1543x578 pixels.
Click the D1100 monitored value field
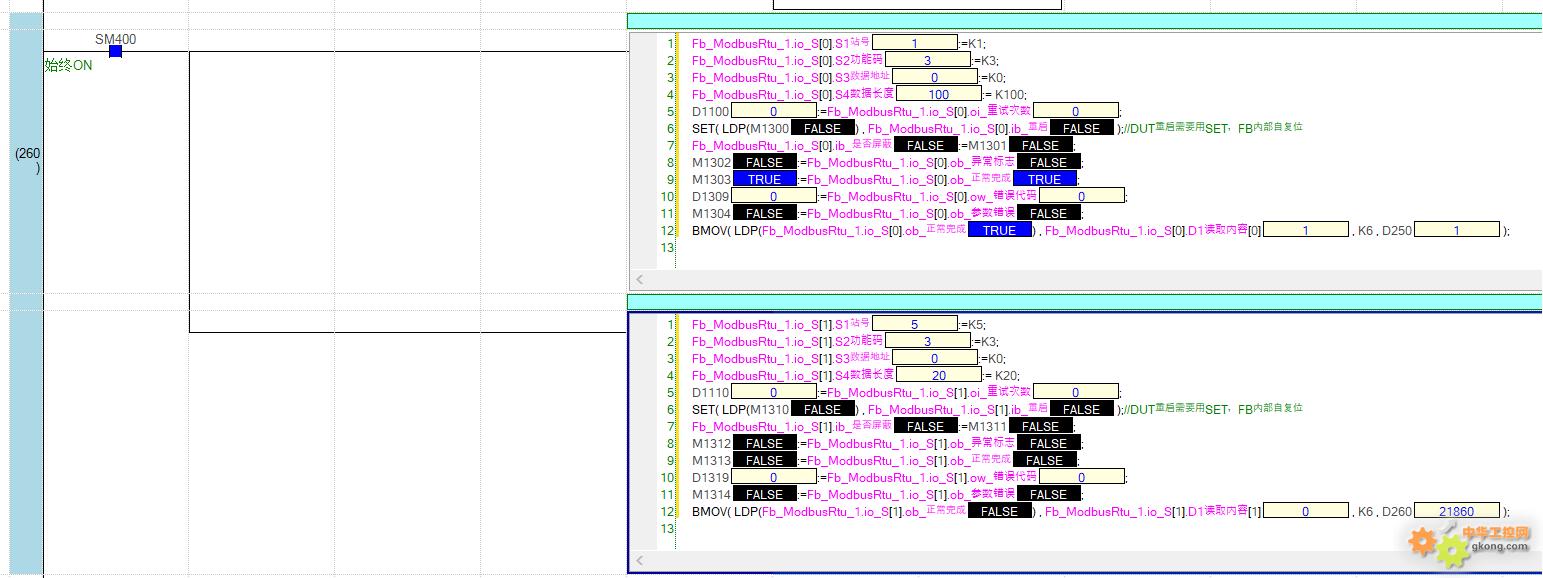click(773, 112)
